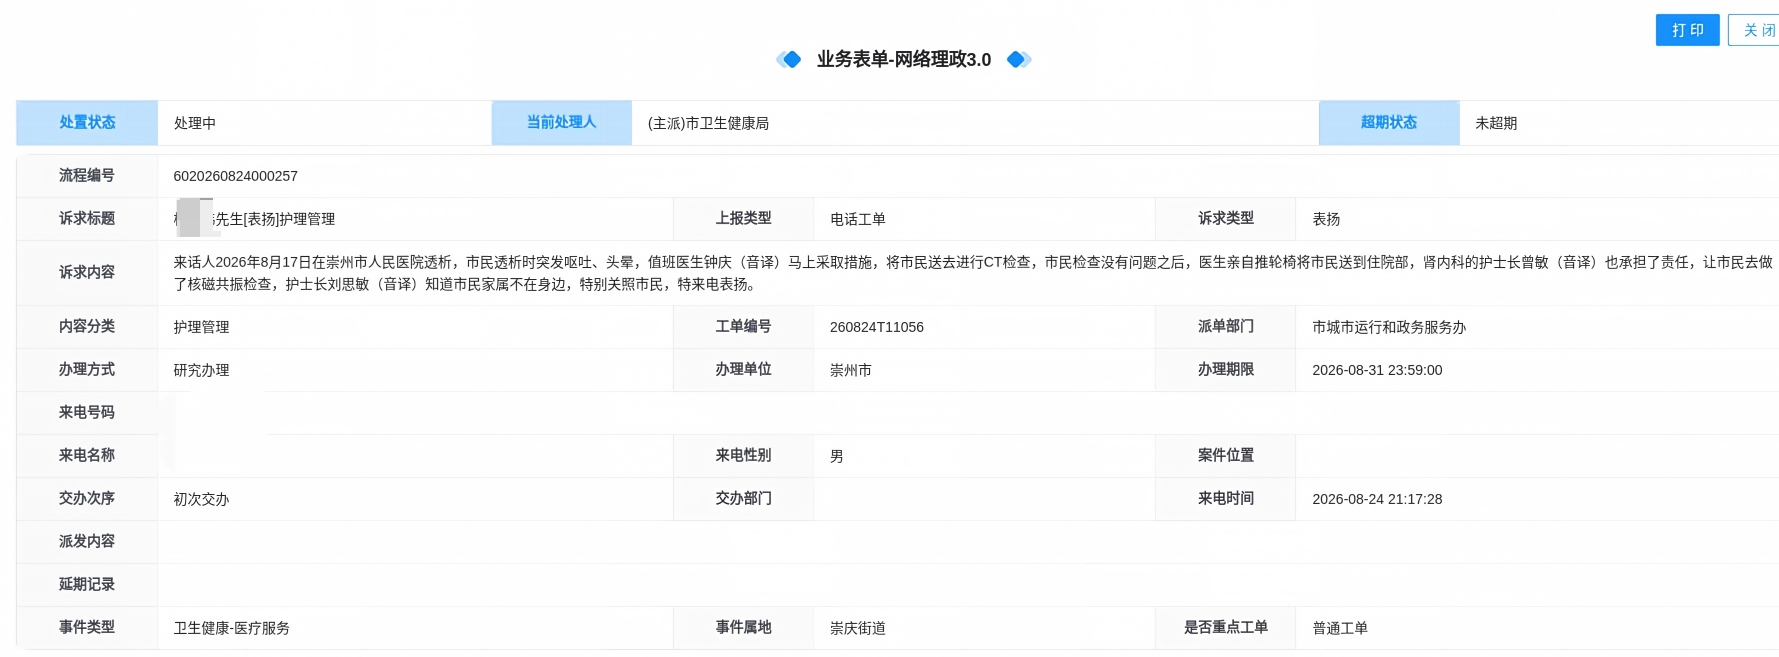This screenshot has height=657, width=1779.
Task: Click the 打印 print button
Action: (x=1687, y=30)
